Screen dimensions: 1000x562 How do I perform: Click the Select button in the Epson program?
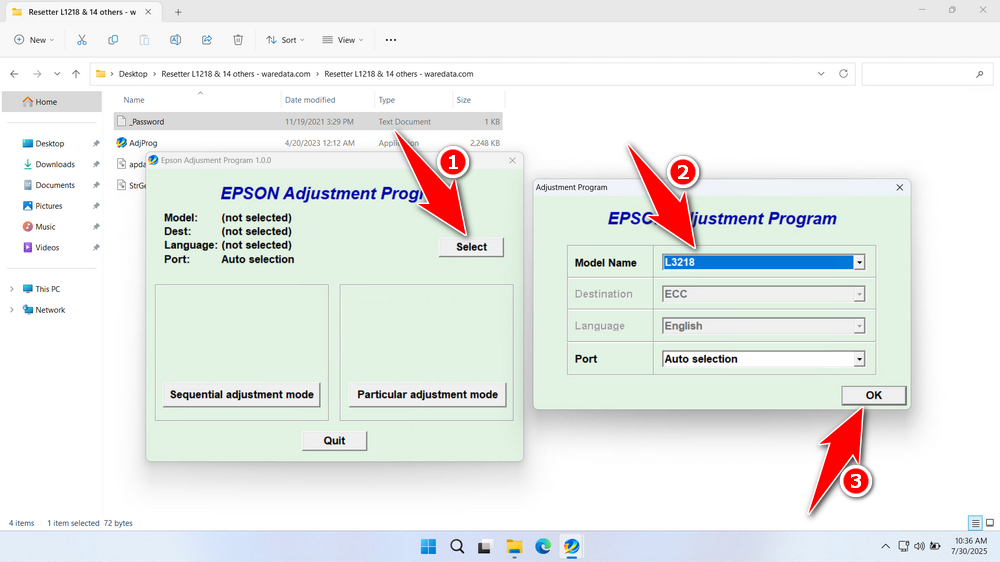pyautogui.click(x=471, y=247)
